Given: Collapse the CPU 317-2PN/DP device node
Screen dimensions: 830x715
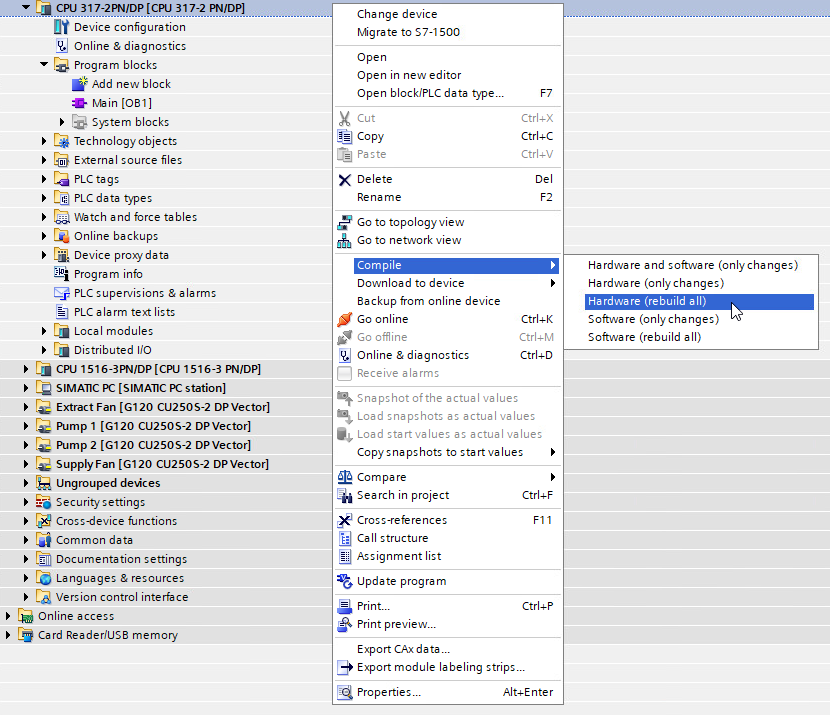Looking at the screenshot, I should coord(25,7).
